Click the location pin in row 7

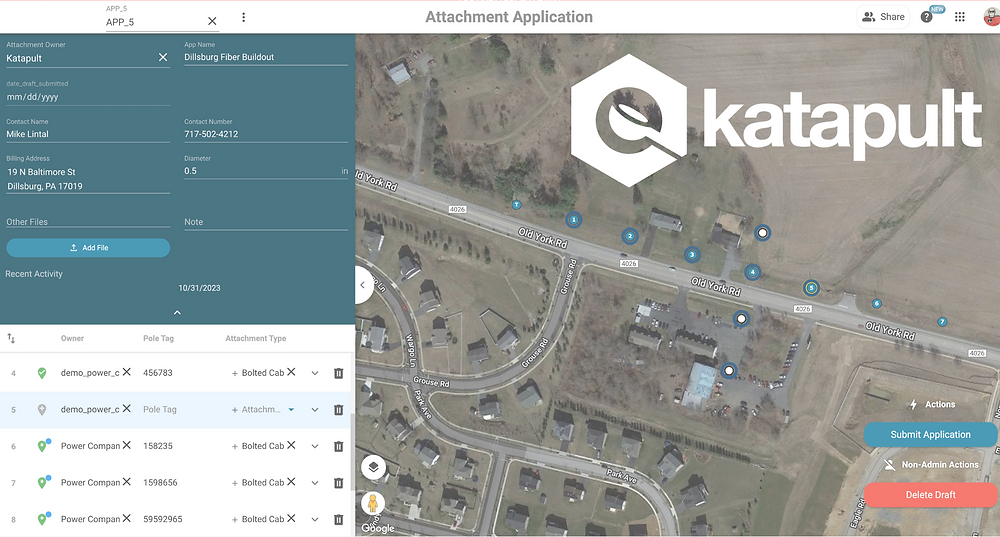pyautogui.click(x=42, y=483)
